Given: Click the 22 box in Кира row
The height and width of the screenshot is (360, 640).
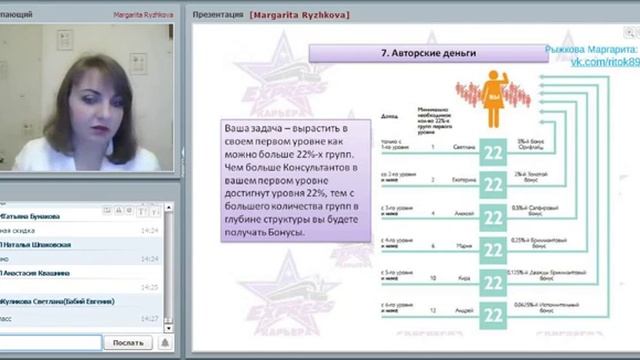Looking at the screenshot, I should pos(493,283).
